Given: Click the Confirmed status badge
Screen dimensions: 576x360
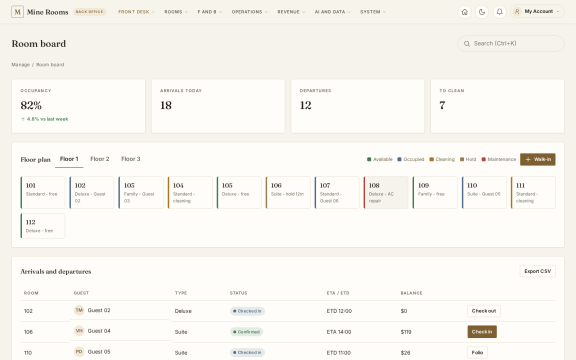Looking at the screenshot, I should pyautogui.click(x=246, y=332).
